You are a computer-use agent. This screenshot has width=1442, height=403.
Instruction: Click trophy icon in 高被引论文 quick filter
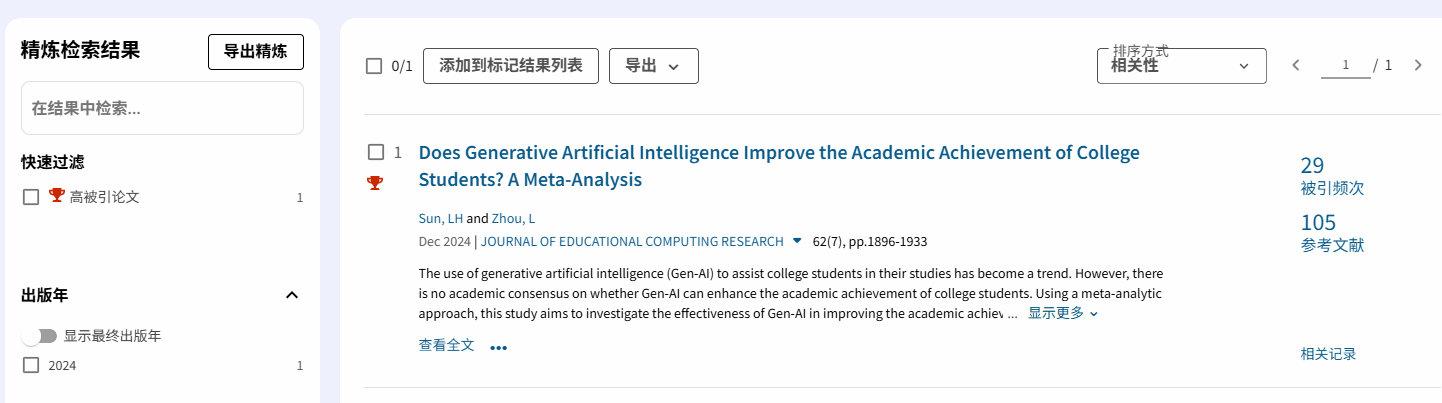point(57,196)
